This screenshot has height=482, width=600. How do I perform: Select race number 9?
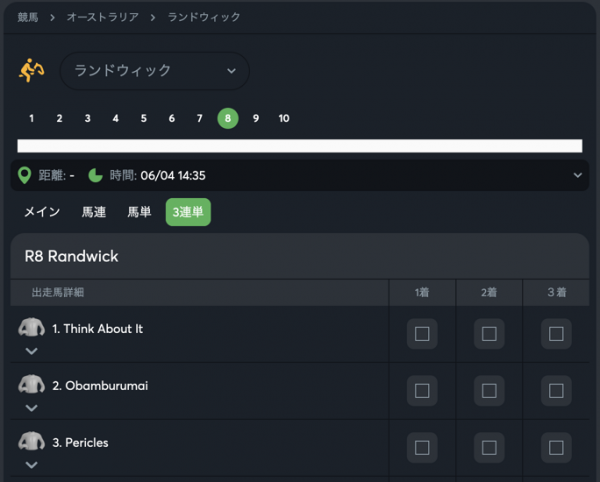pyautogui.click(x=256, y=118)
